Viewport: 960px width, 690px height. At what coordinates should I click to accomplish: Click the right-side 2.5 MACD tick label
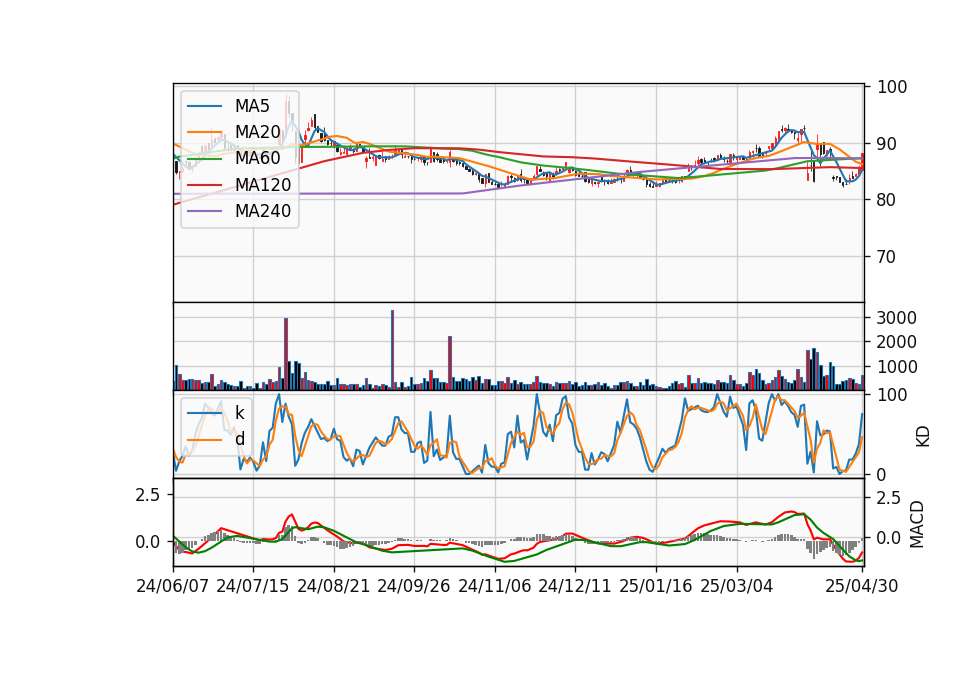[888, 498]
